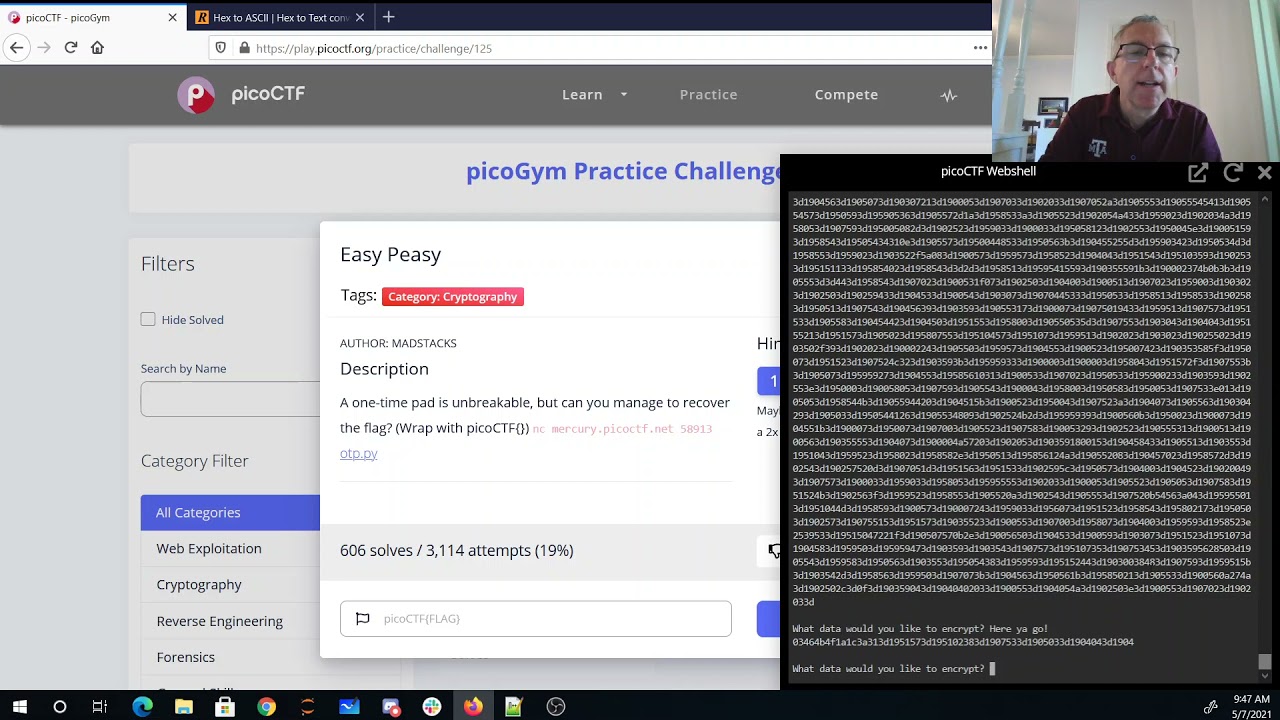Open OBS Studio from taskbar
The width and height of the screenshot is (1280, 720).
point(556,707)
